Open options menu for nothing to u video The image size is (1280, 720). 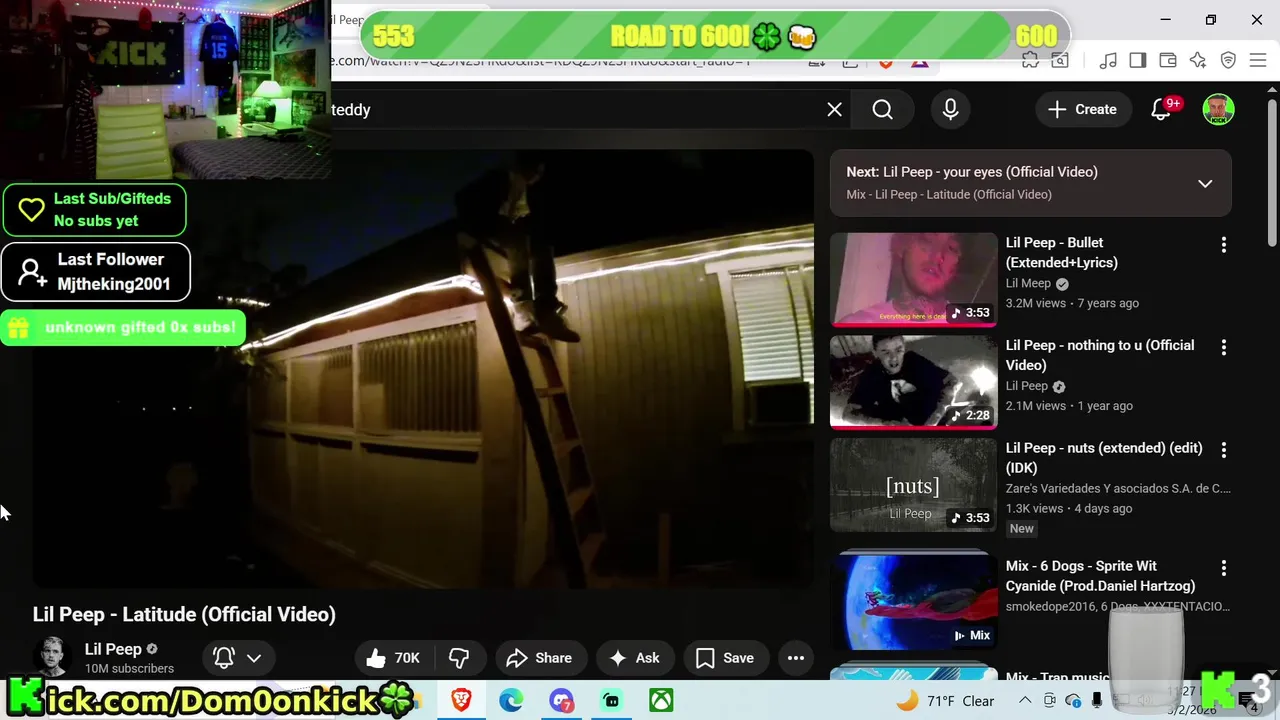pos(1223,347)
